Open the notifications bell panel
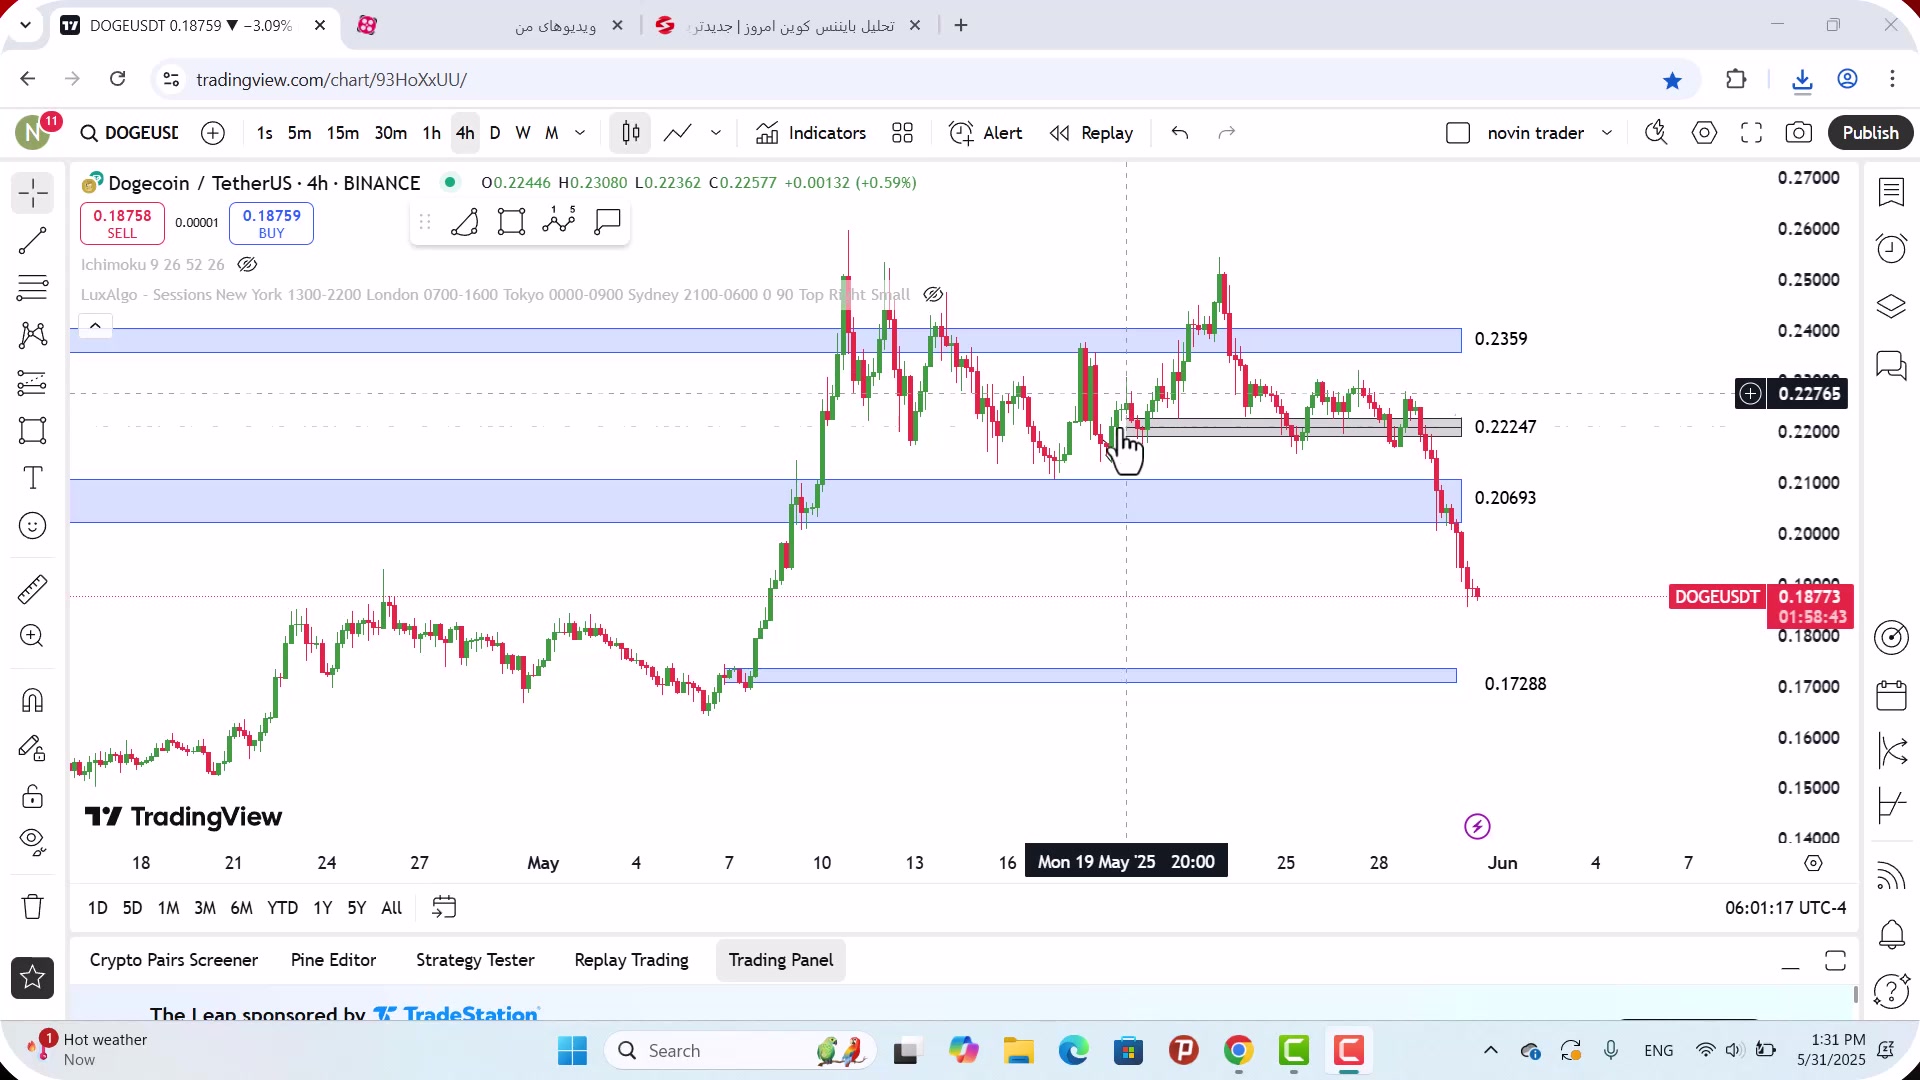The height and width of the screenshot is (1080, 1920). (1891, 935)
